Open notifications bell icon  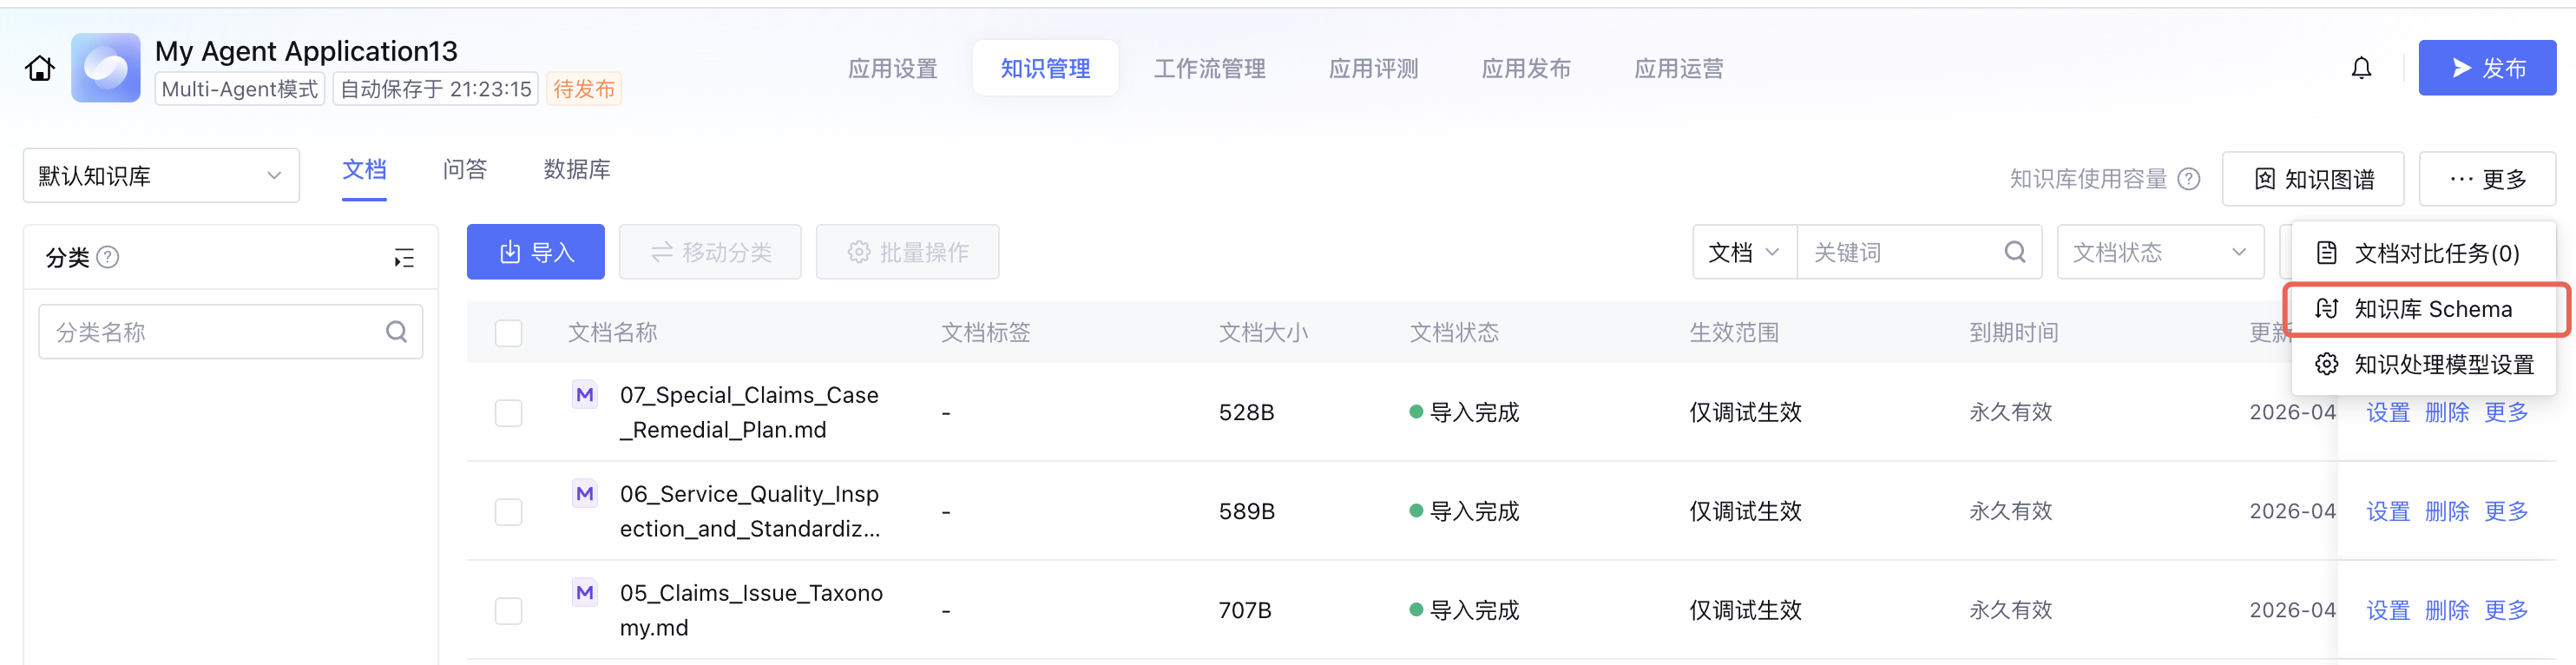pyautogui.click(x=2361, y=68)
